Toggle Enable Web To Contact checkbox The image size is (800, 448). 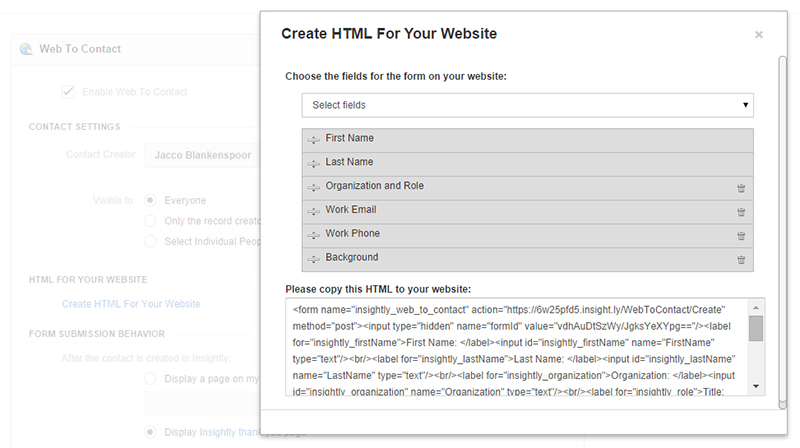[68, 92]
